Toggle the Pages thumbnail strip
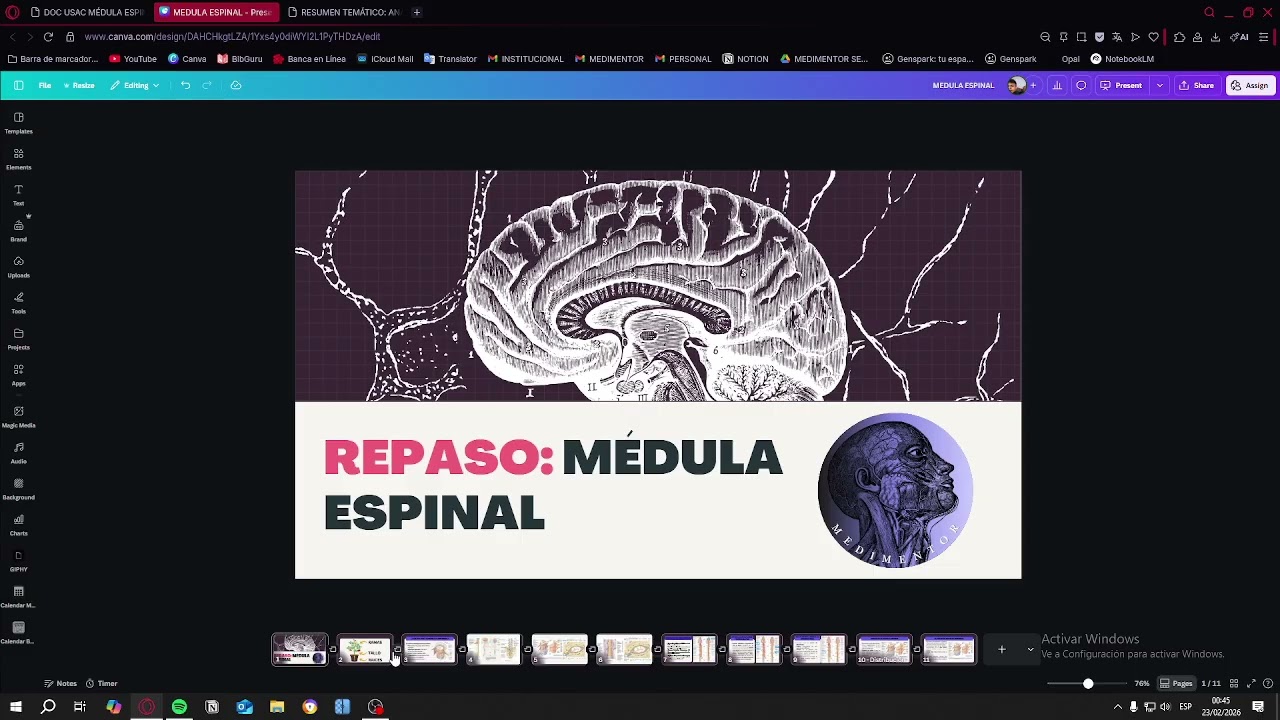This screenshot has width=1280, height=720. pyautogui.click(x=1176, y=683)
